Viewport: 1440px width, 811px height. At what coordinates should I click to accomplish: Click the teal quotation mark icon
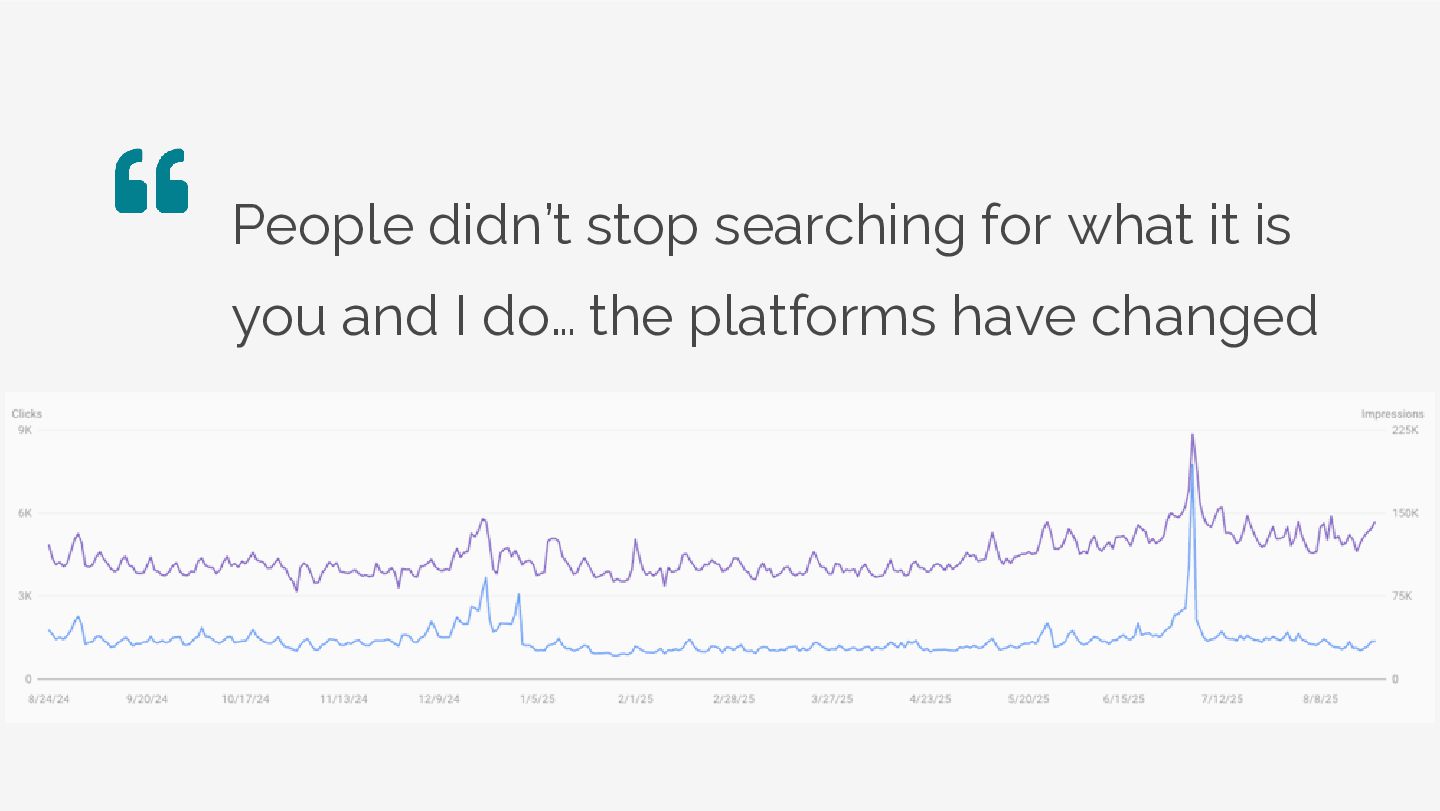tap(151, 181)
